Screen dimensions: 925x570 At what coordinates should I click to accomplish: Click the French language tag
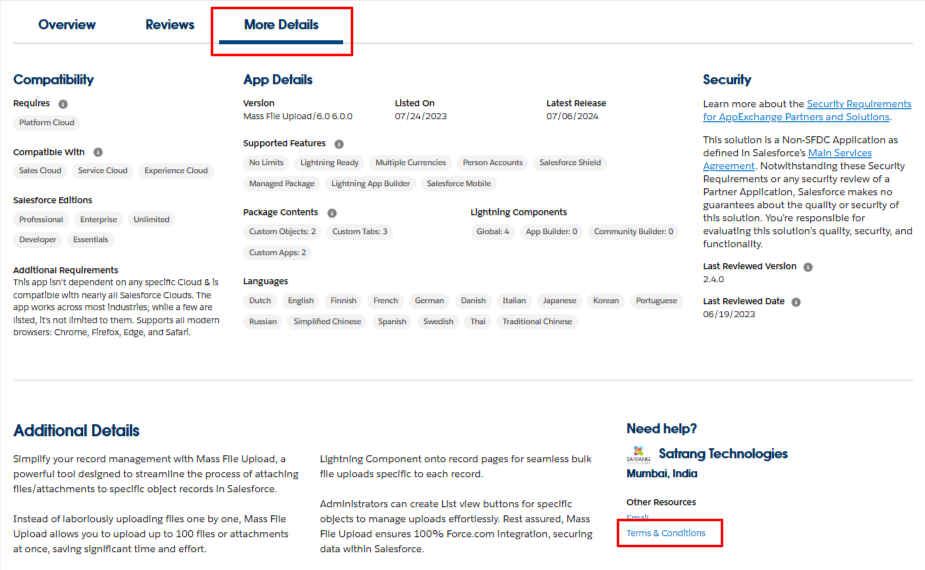coord(385,301)
